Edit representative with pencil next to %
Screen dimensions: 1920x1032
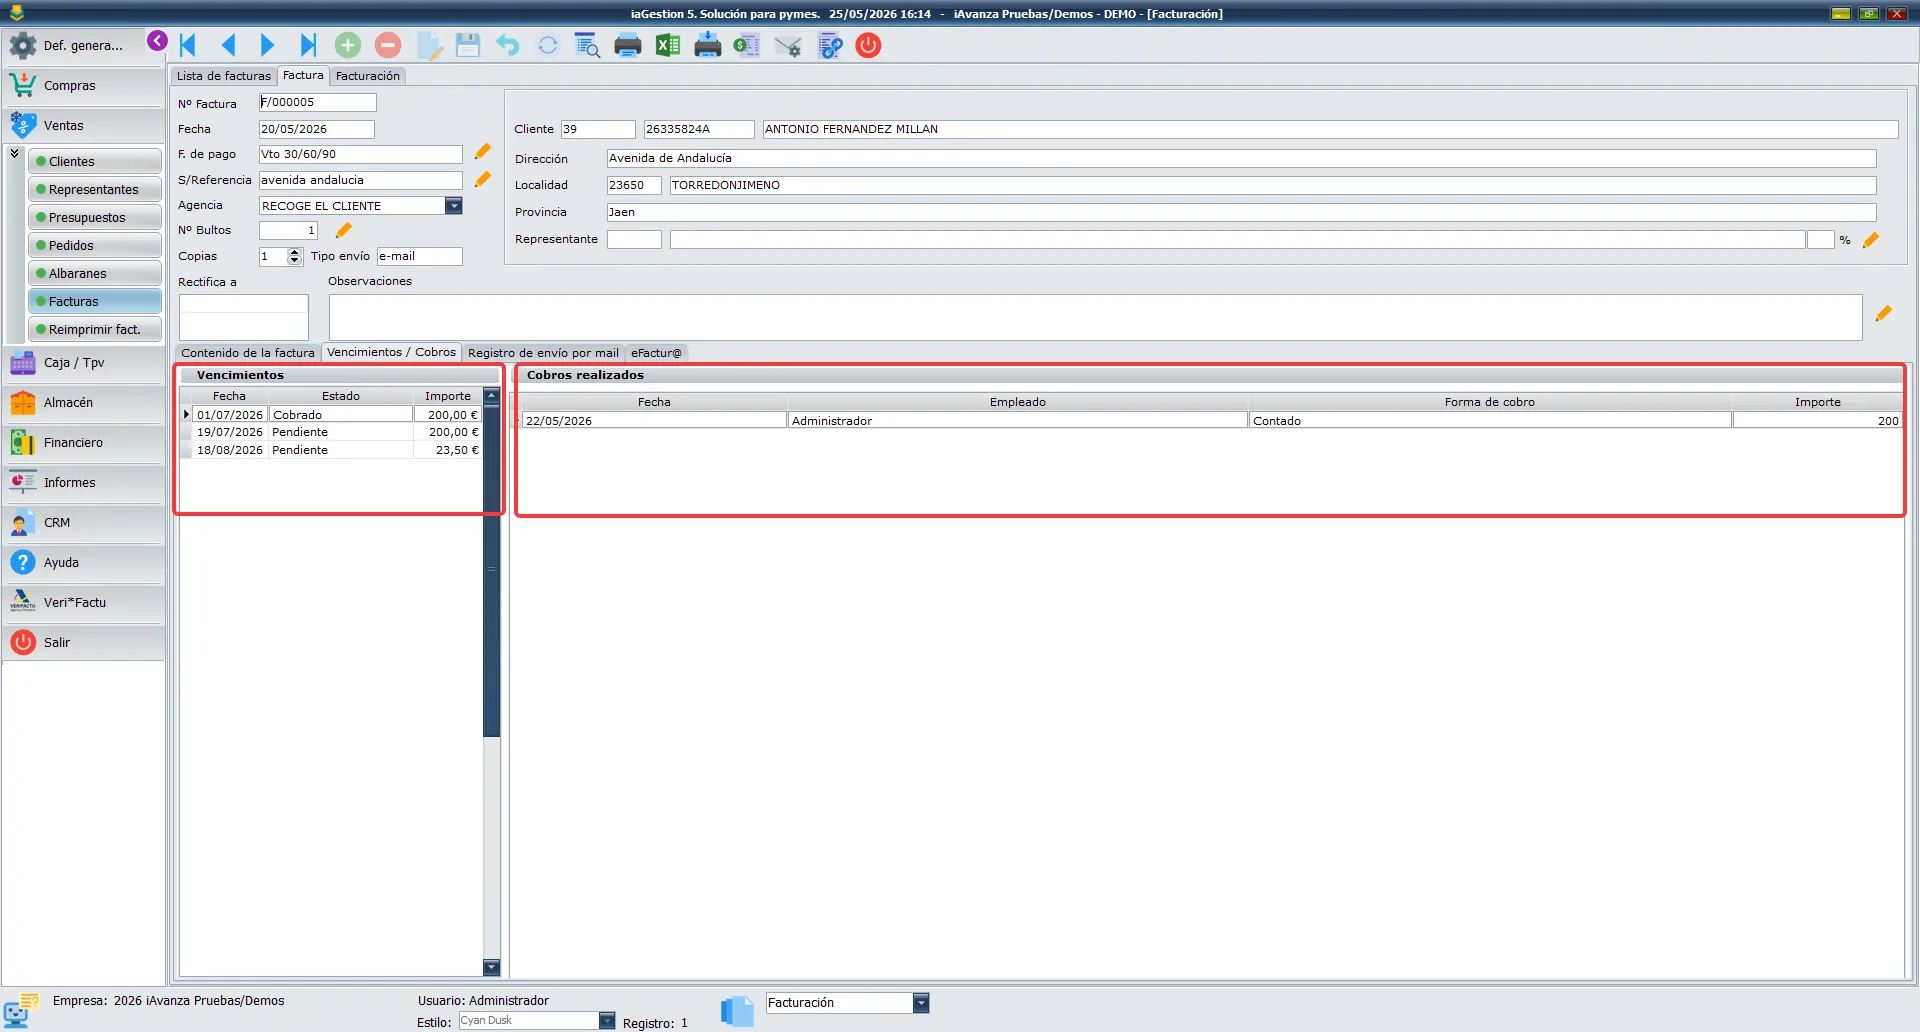tap(1871, 240)
